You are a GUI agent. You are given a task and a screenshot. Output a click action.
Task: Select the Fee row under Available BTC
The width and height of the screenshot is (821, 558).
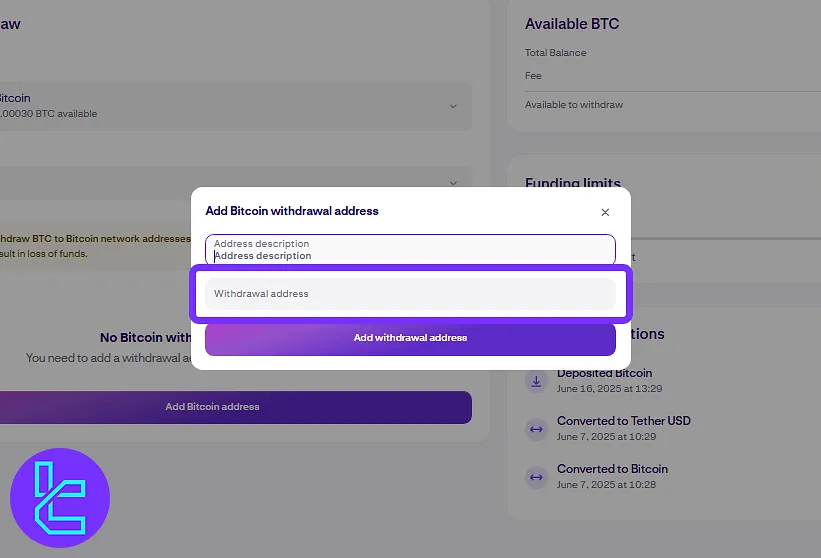pyautogui.click(x=533, y=75)
